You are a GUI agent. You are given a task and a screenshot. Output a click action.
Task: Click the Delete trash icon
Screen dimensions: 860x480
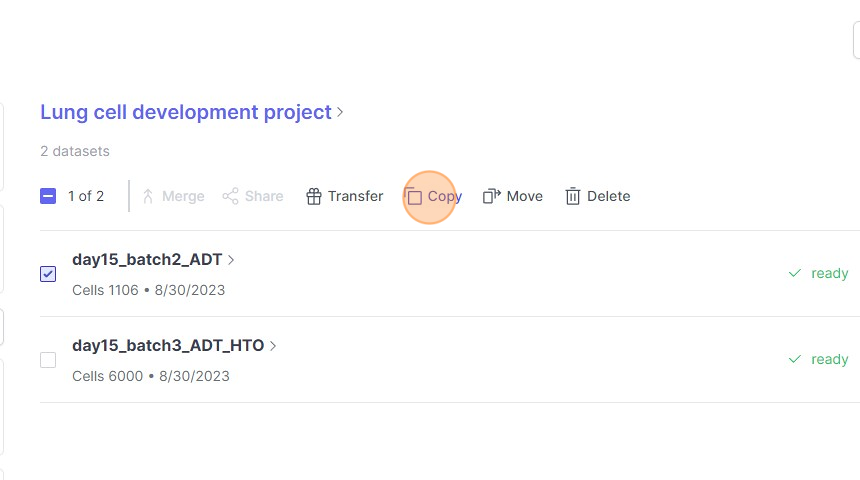click(573, 196)
